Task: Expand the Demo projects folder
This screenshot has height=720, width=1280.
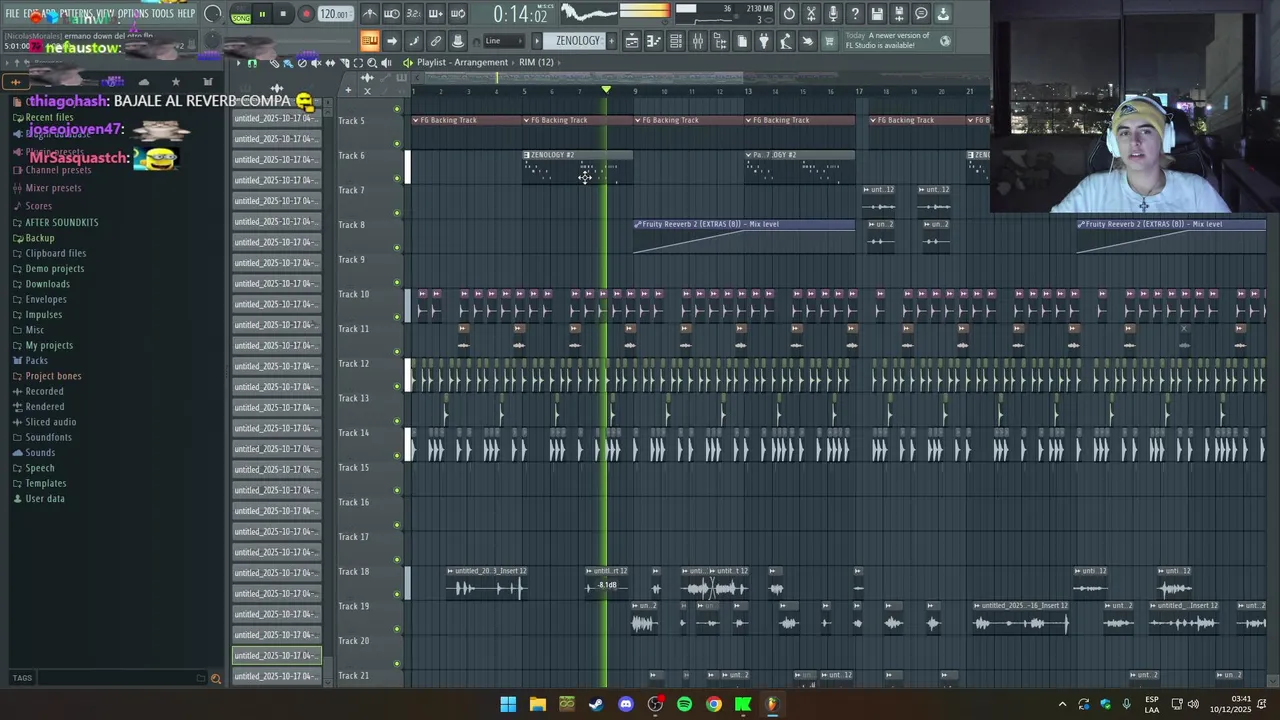Action: [x=55, y=269]
